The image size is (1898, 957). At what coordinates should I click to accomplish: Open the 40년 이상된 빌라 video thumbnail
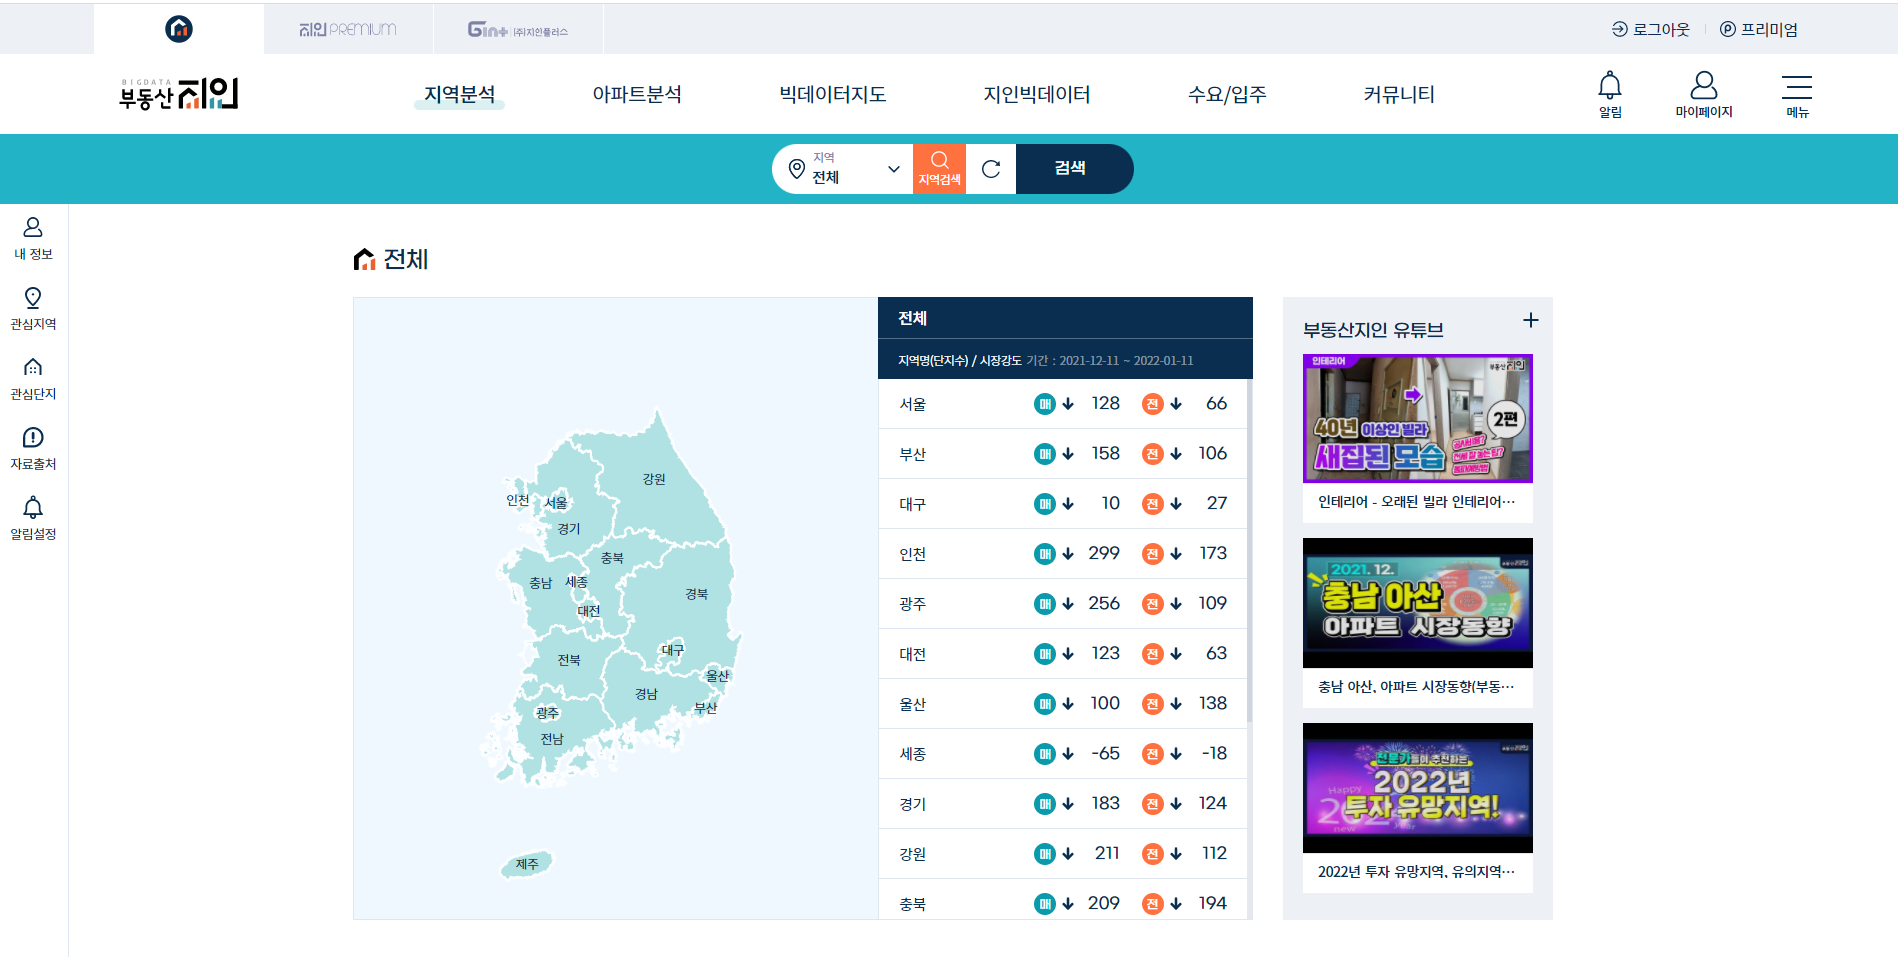click(1418, 418)
